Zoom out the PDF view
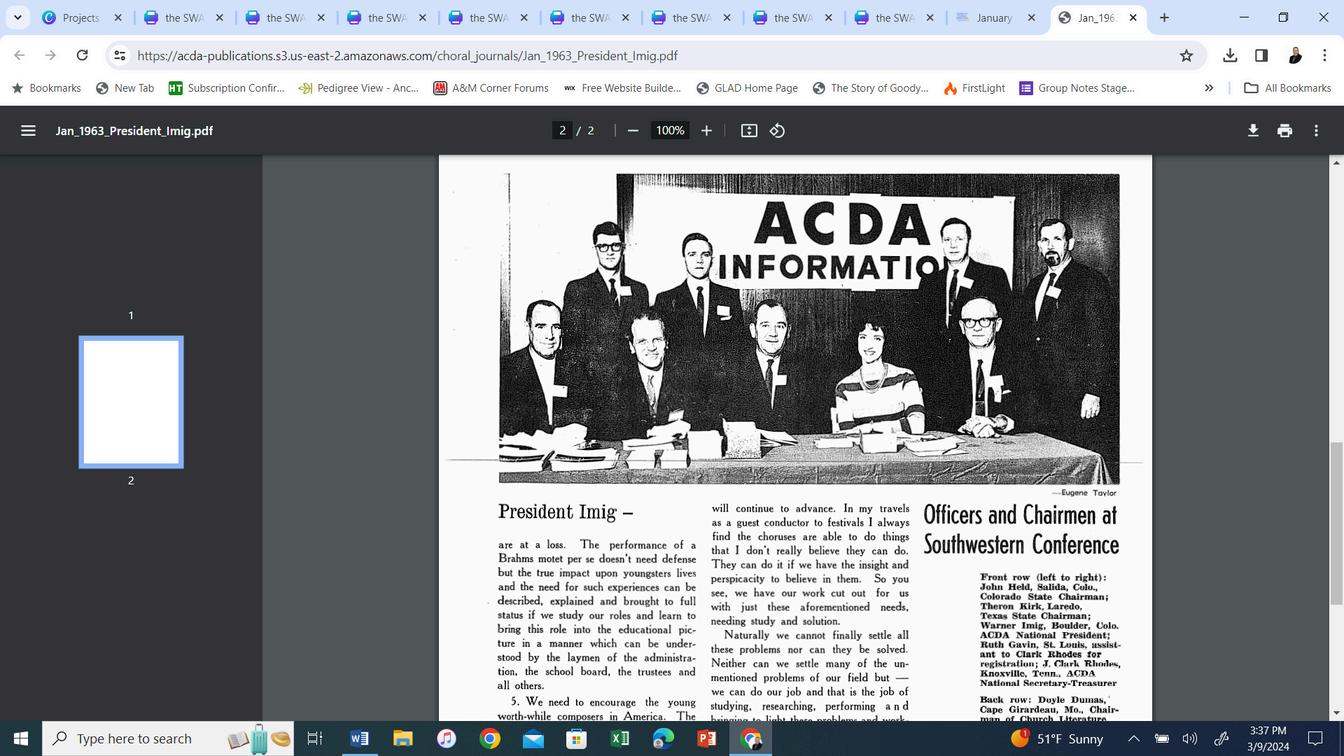The image size is (1344, 756). click(x=632, y=131)
